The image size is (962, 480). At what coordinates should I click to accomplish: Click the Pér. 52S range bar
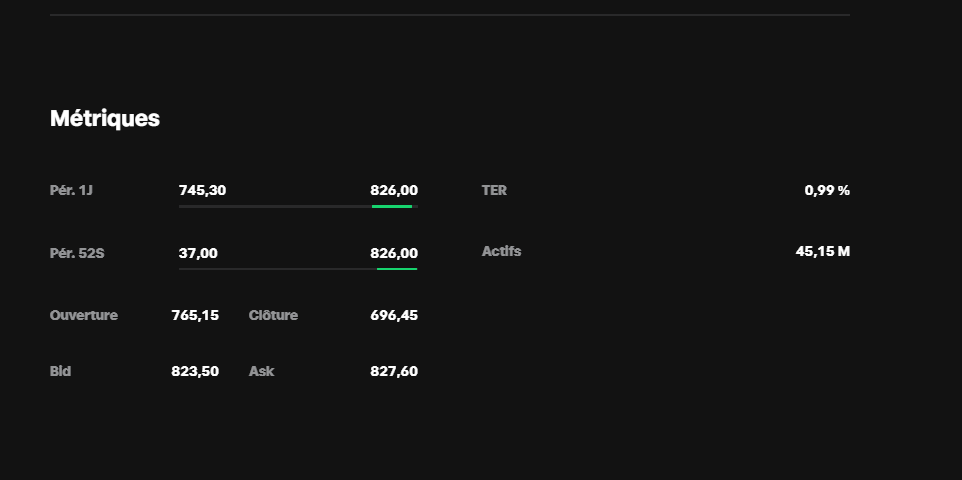(297, 269)
